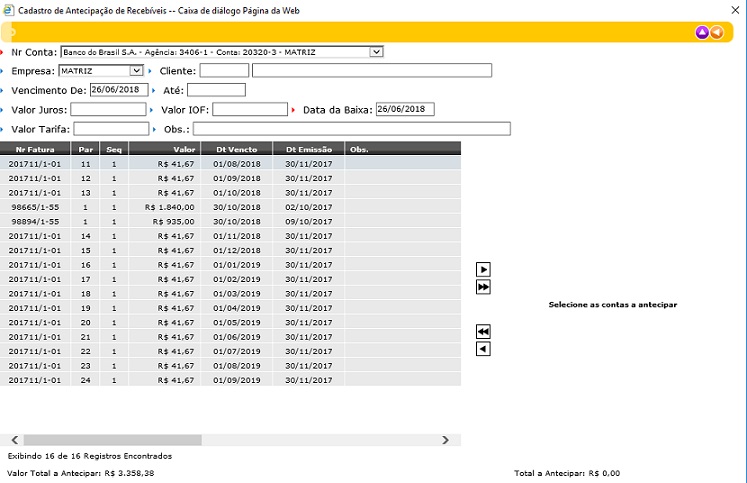The image size is (747, 483).
Task: Click the orange back-arrow icon in header
Action: 717,32
